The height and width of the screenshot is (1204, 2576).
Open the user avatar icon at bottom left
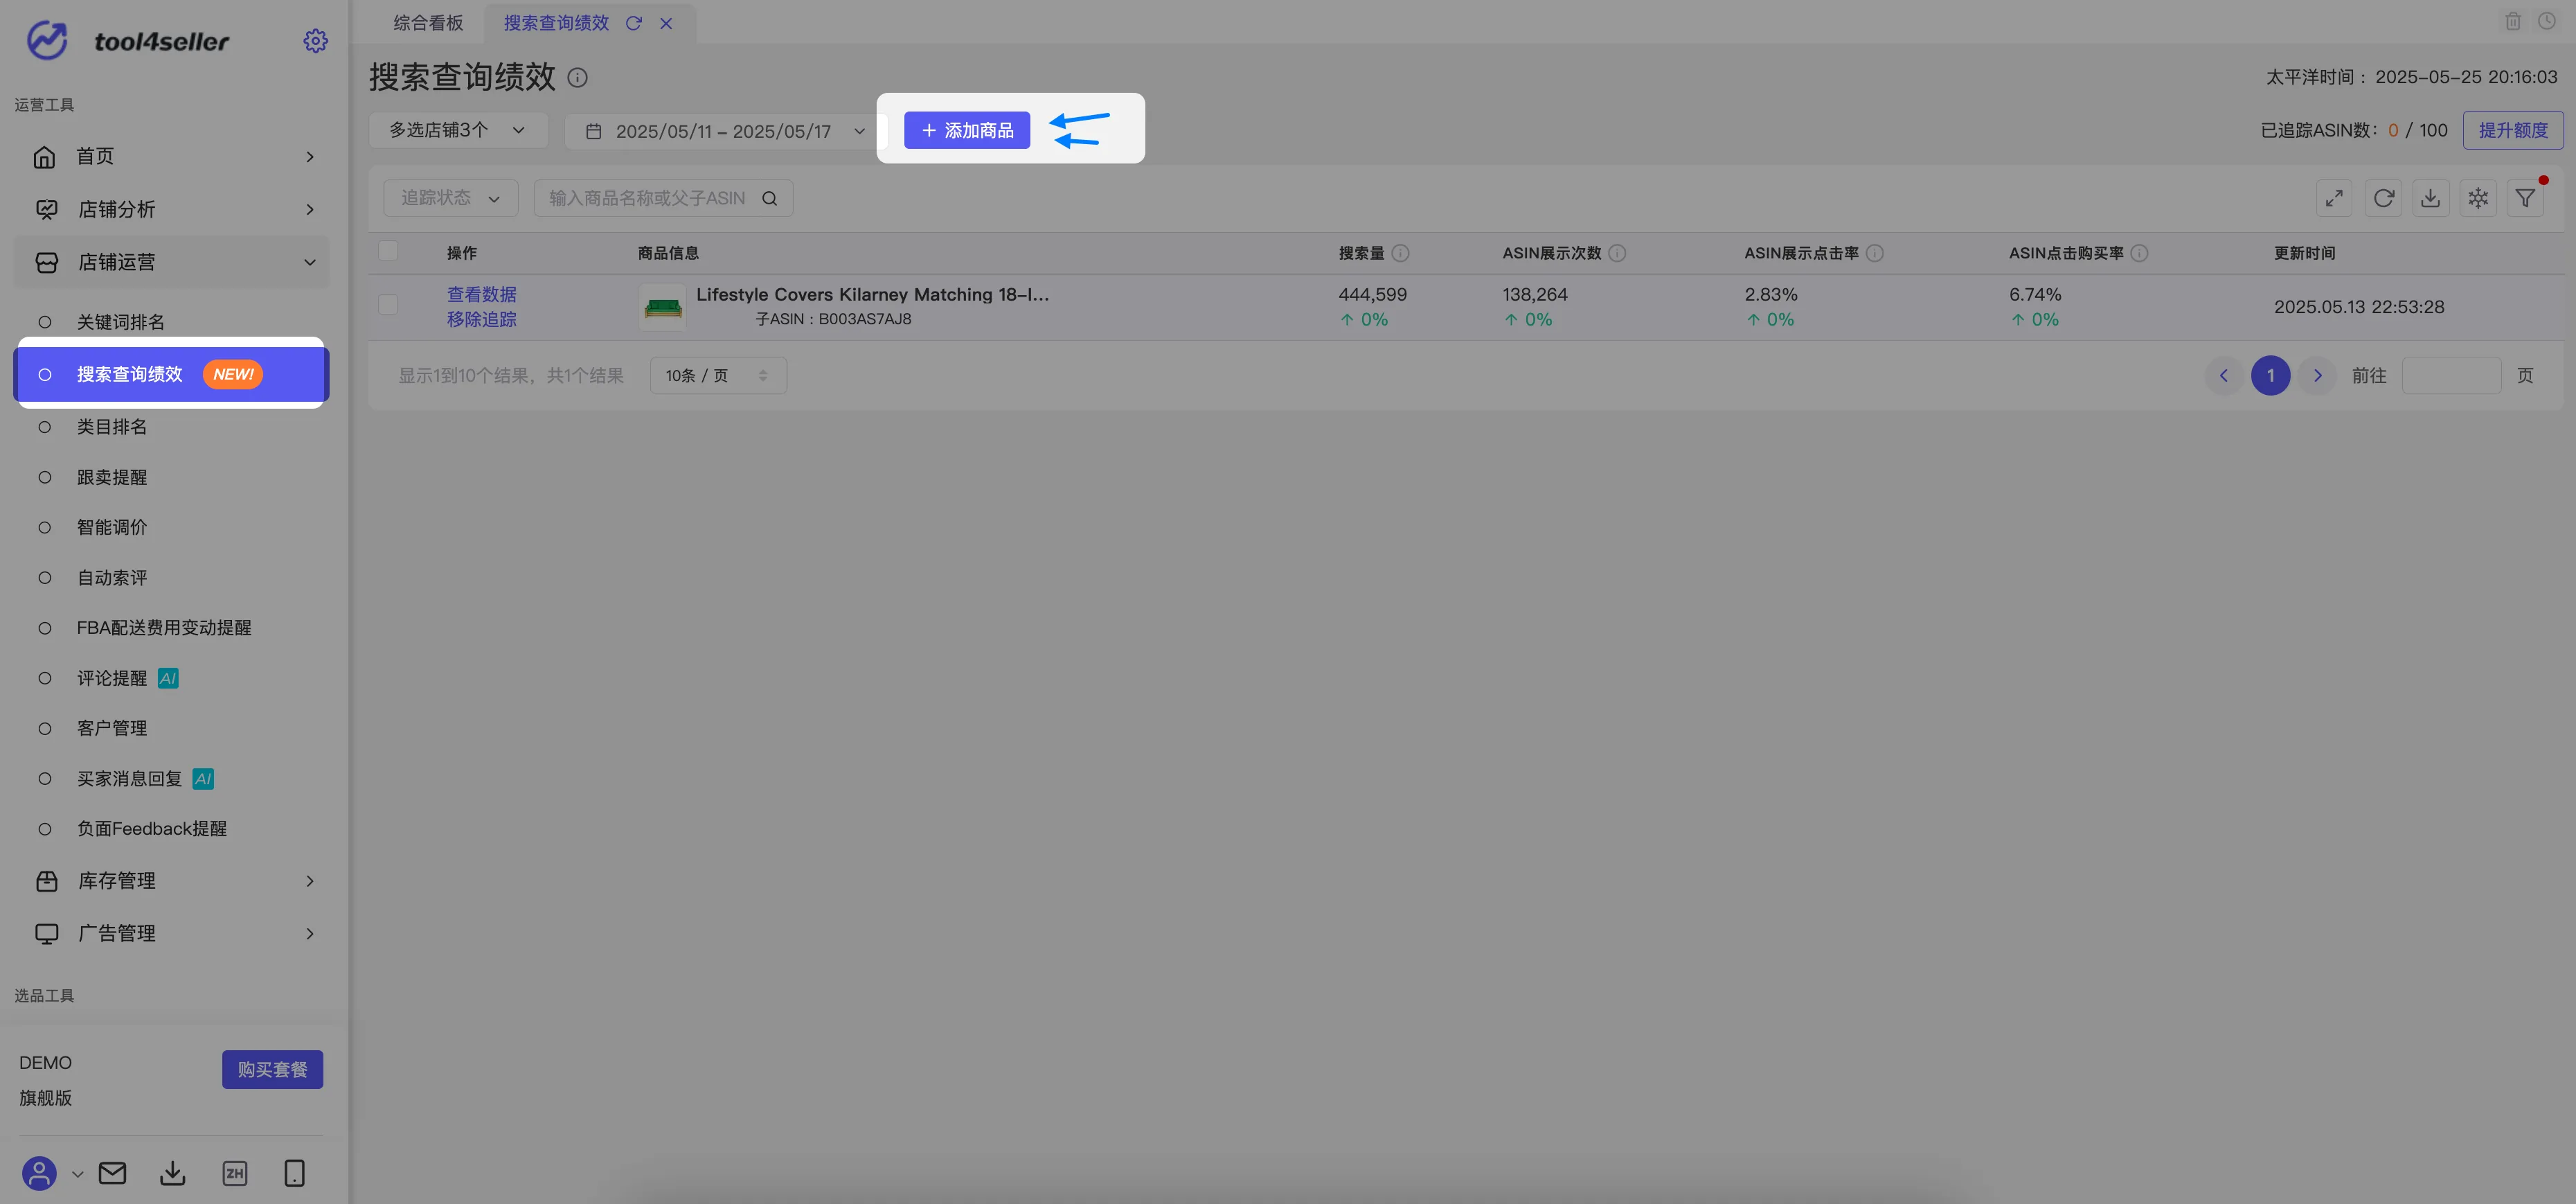pos(39,1173)
